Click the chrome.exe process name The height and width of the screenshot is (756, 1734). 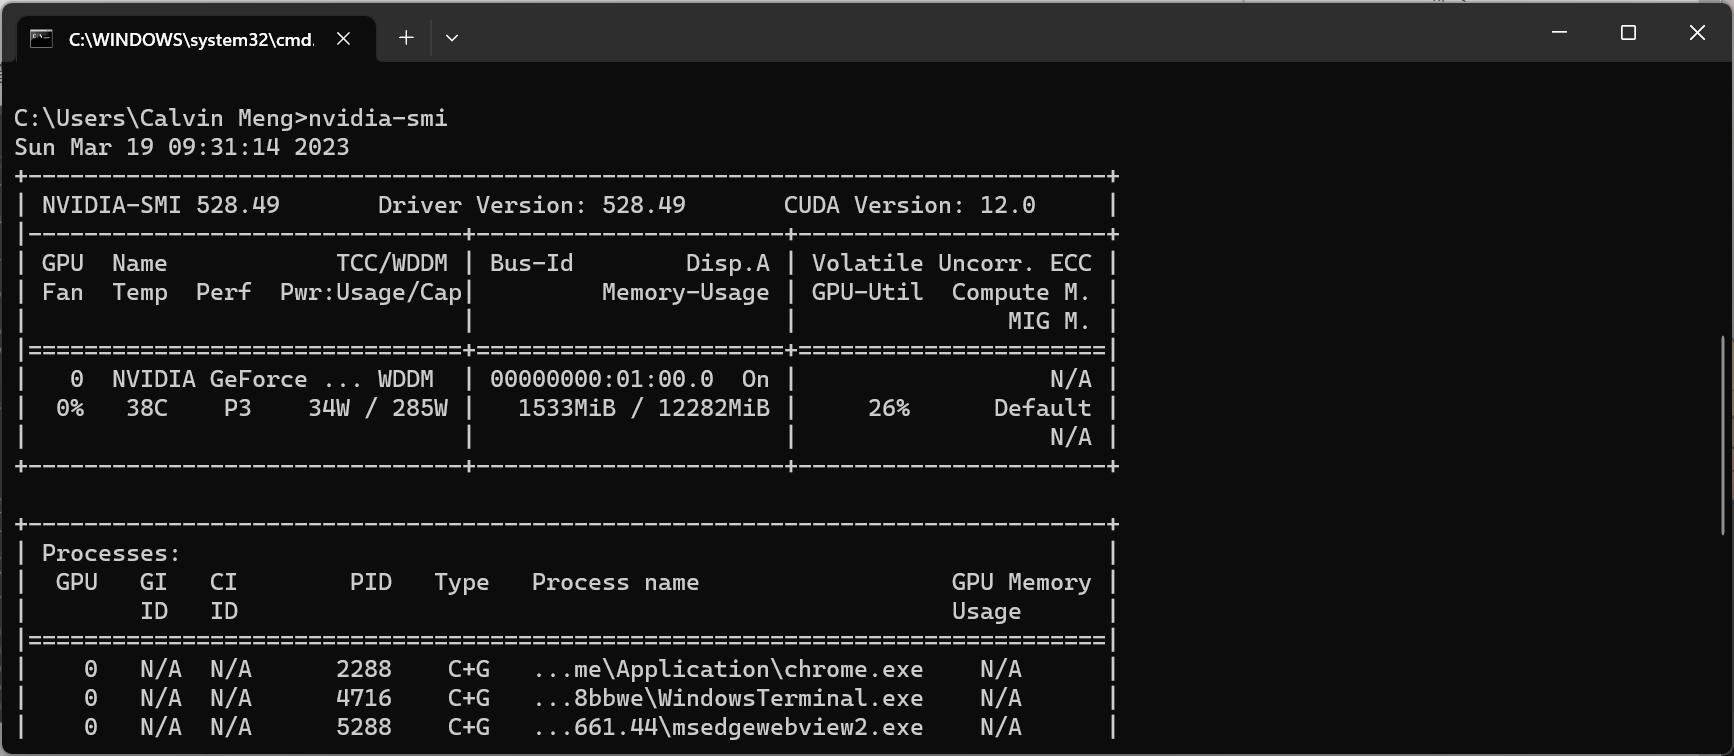pos(728,669)
